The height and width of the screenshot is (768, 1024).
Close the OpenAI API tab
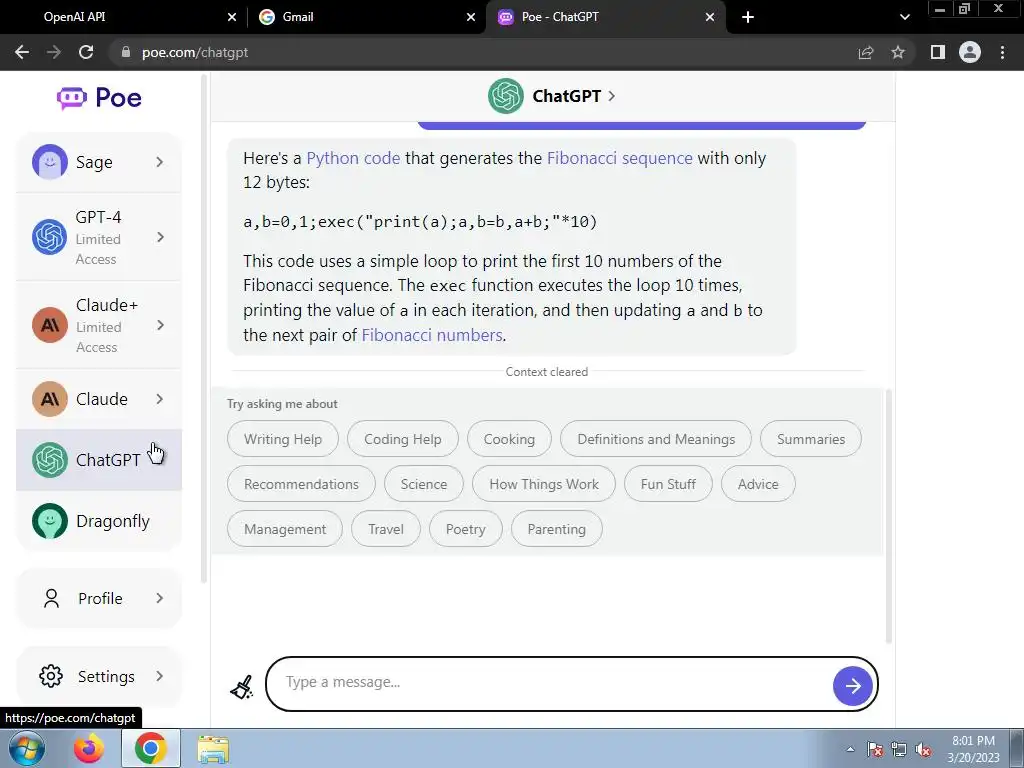pos(232,17)
